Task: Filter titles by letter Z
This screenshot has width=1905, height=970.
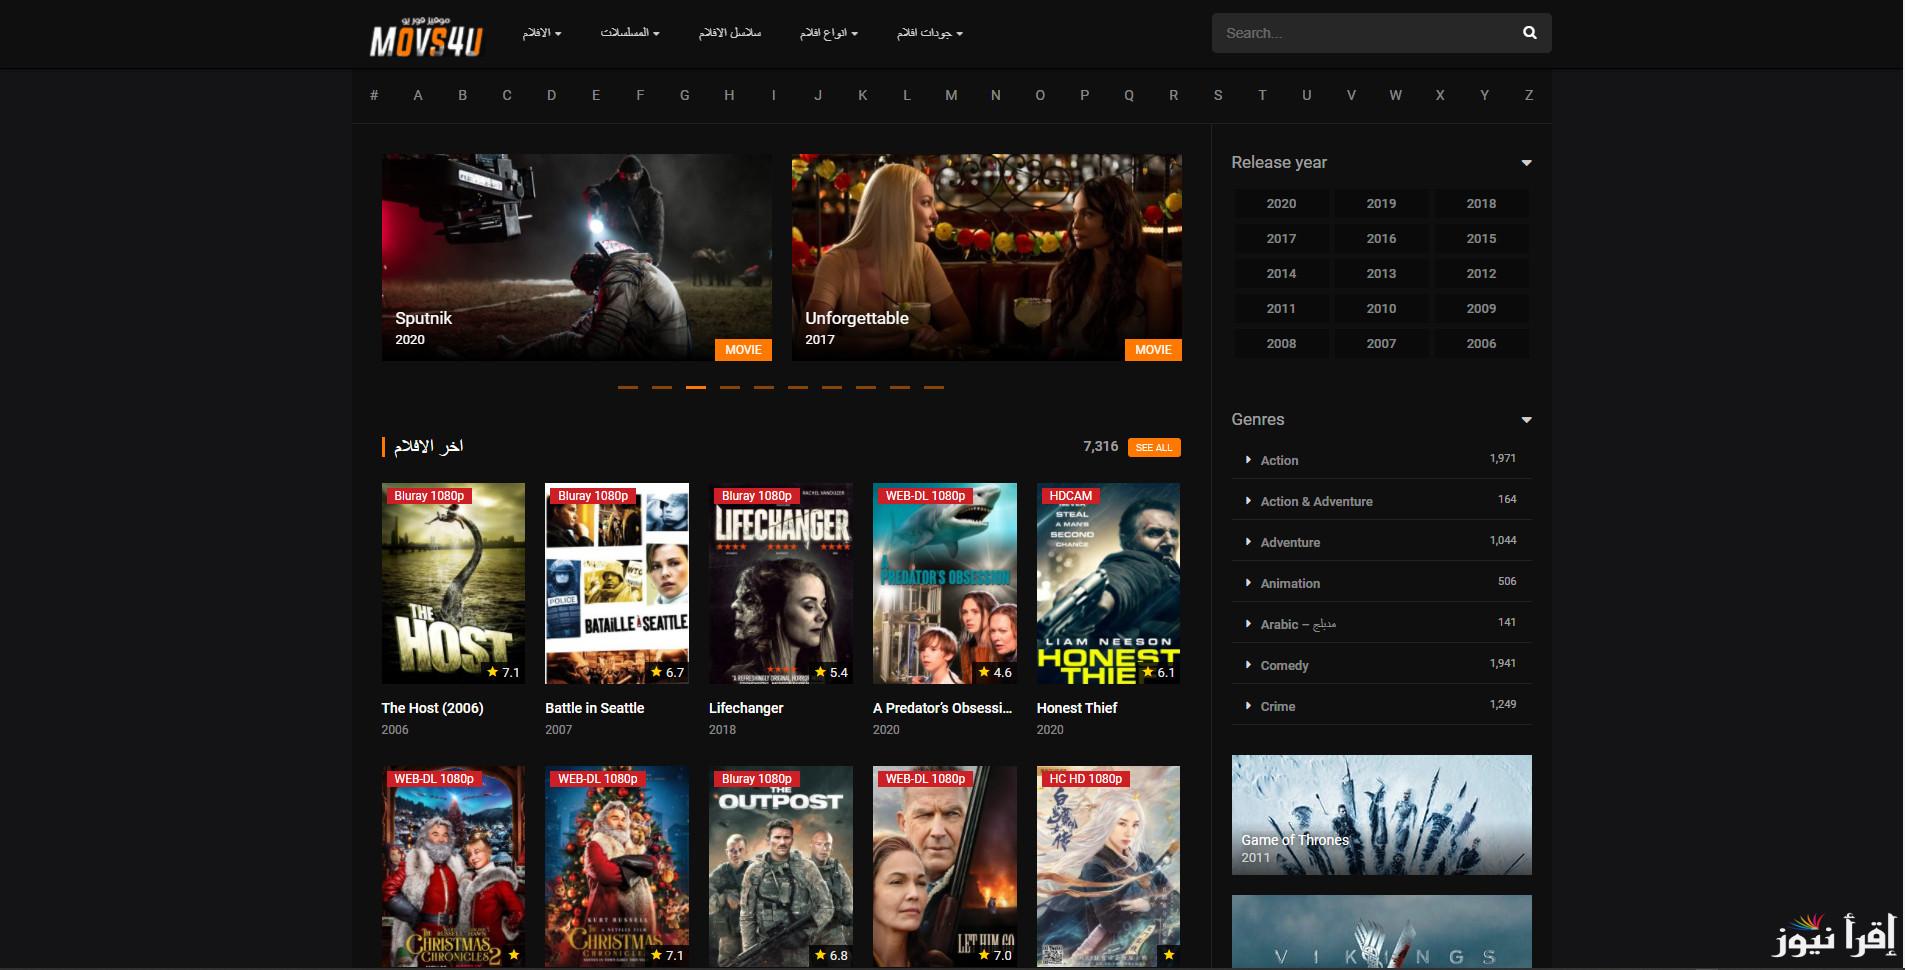Action: point(1529,95)
